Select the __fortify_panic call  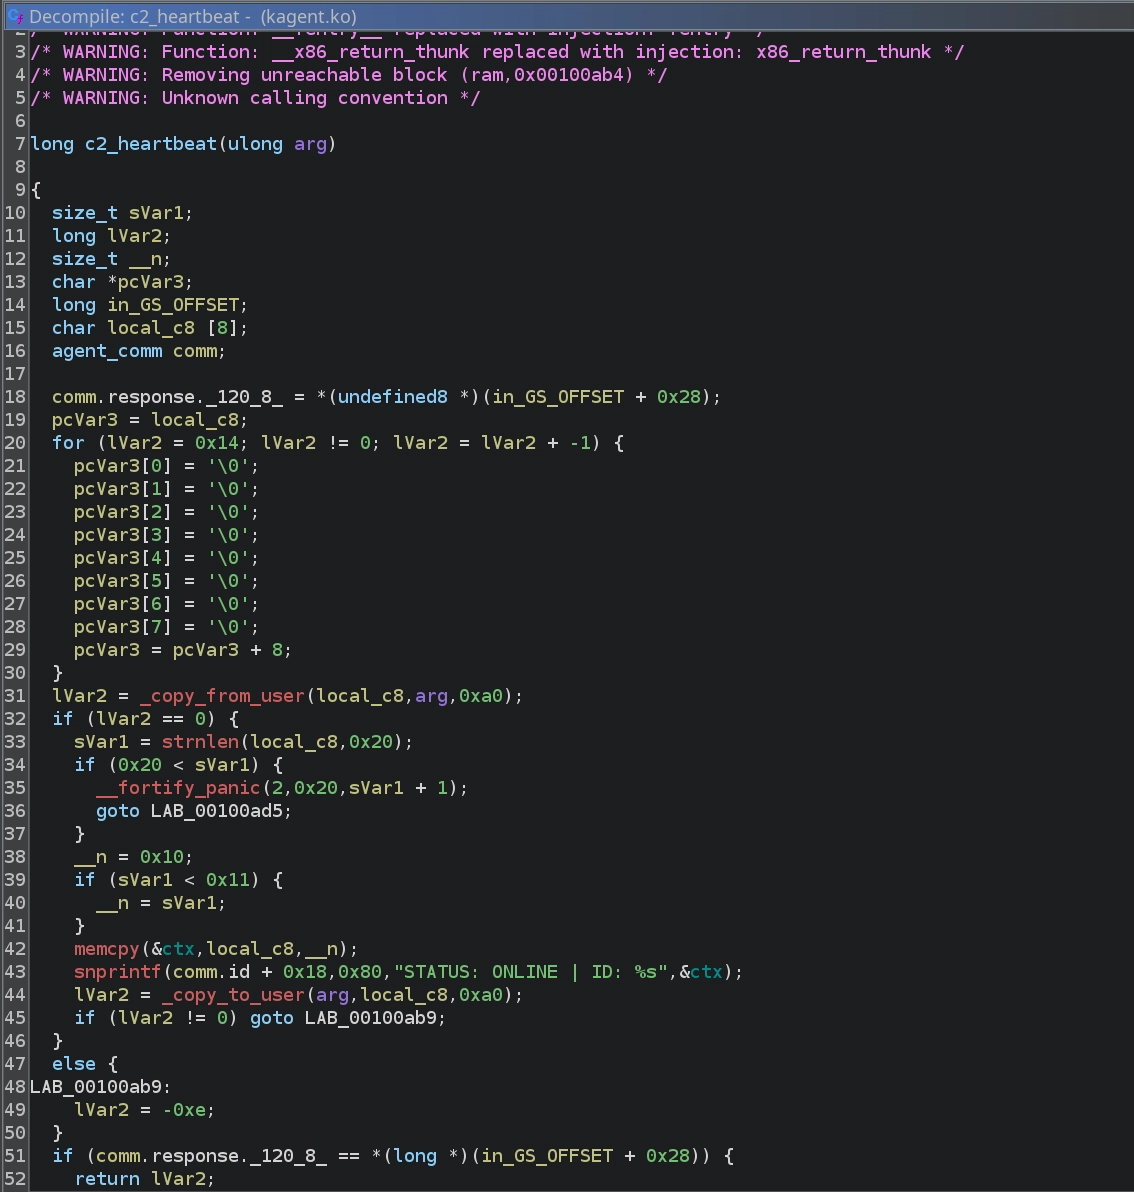pyautogui.click(x=178, y=788)
